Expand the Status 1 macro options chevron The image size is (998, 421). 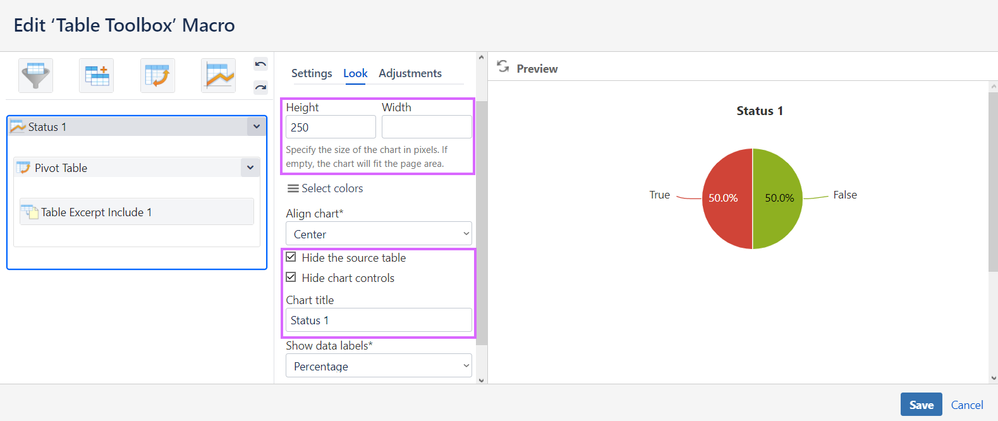pyautogui.click(x=256, y=127)
